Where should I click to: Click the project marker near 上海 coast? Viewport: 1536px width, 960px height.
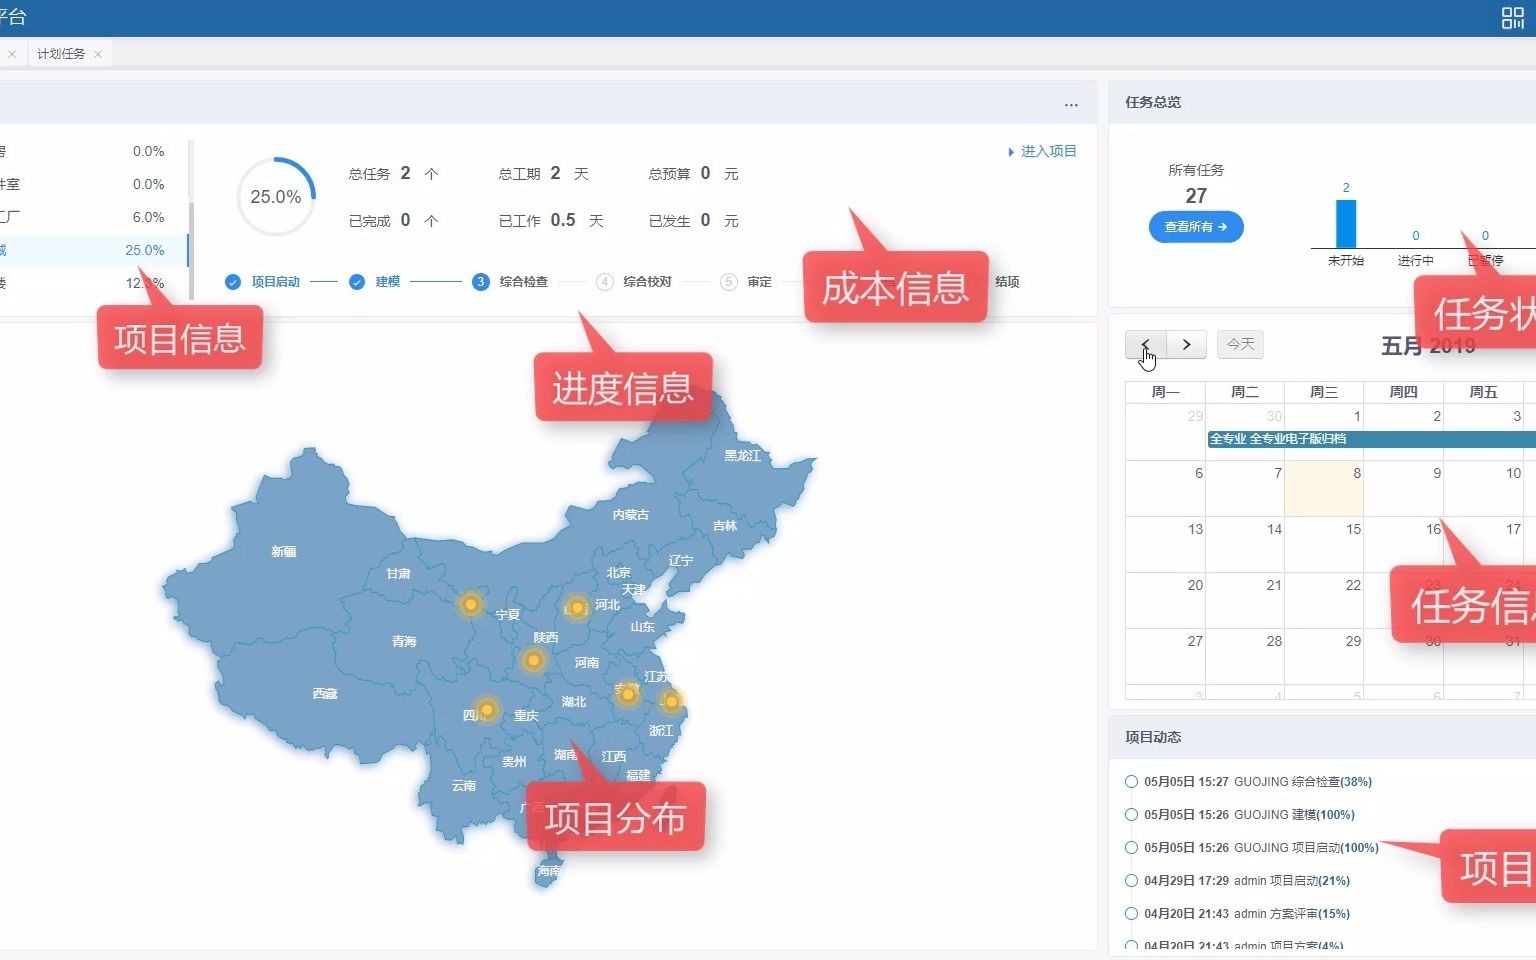pyautogui.click(x=671, y=701)
